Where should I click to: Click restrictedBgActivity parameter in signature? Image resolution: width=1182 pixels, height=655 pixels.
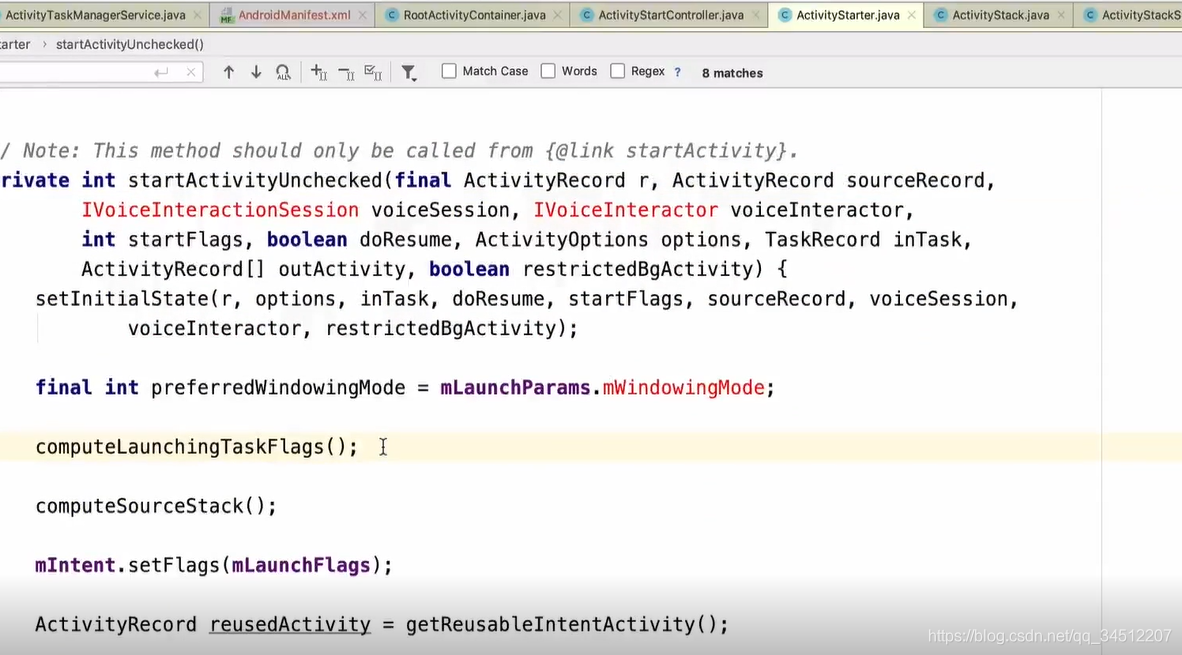pyautogui.click(x=637, y=270)
